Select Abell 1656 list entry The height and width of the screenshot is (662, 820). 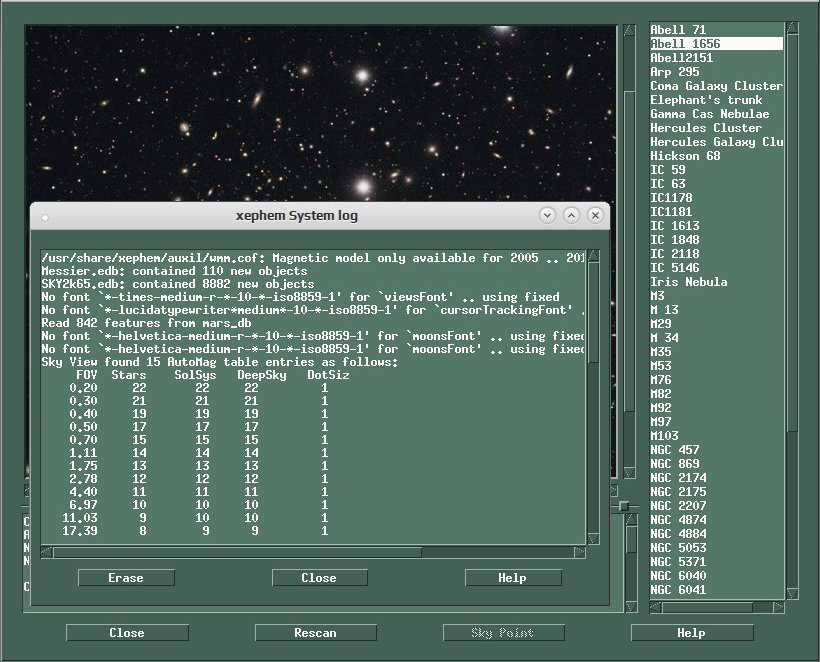coord(716,44)
